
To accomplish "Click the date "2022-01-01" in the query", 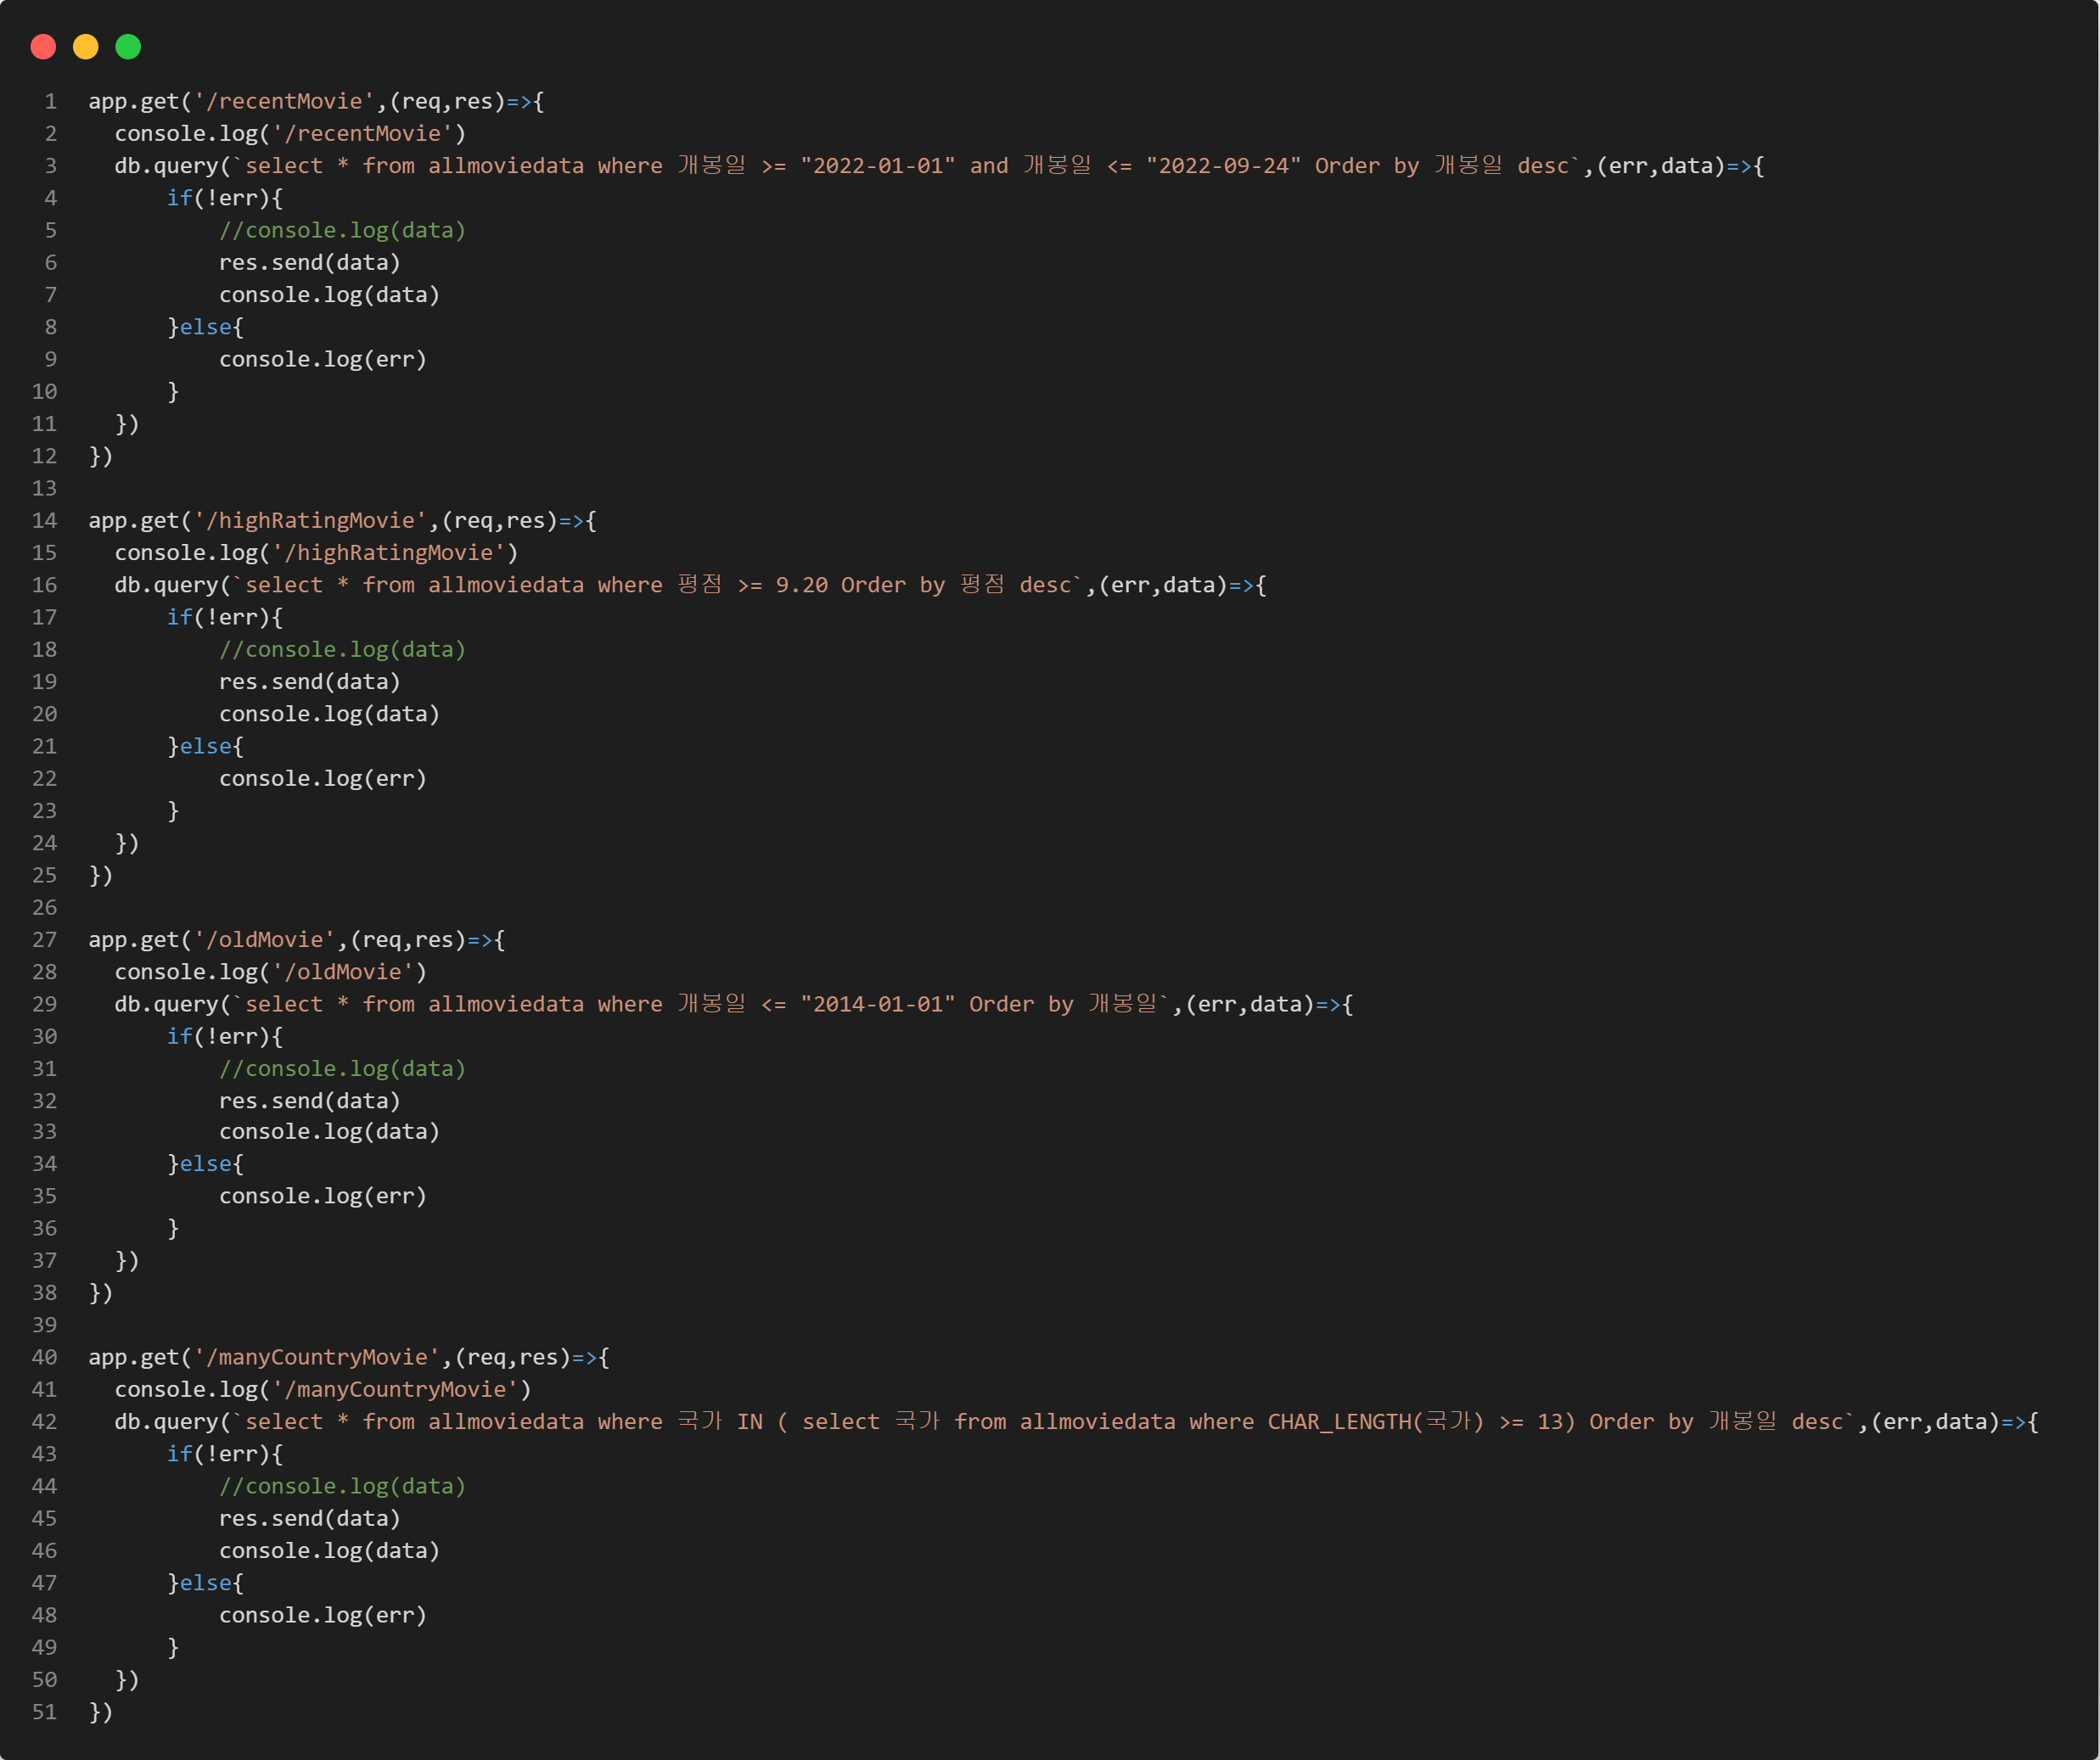I will (878, 166).
